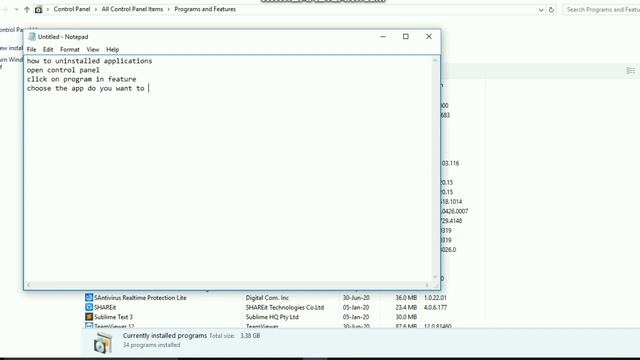Viewport: 640px width, 360px height.
Task: Click publisher SHAREit Technologies Co.Ltd
Action: (x=285, y=307)
